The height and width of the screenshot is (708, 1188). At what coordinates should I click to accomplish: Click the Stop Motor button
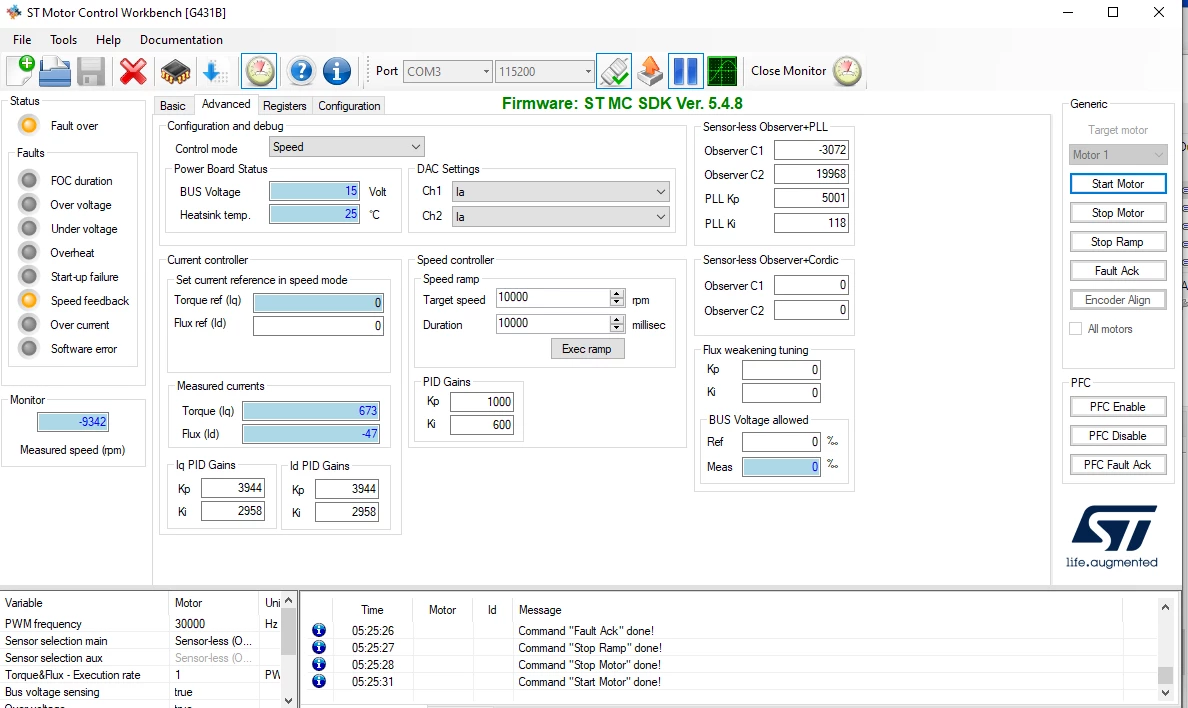coord(1118,213)
